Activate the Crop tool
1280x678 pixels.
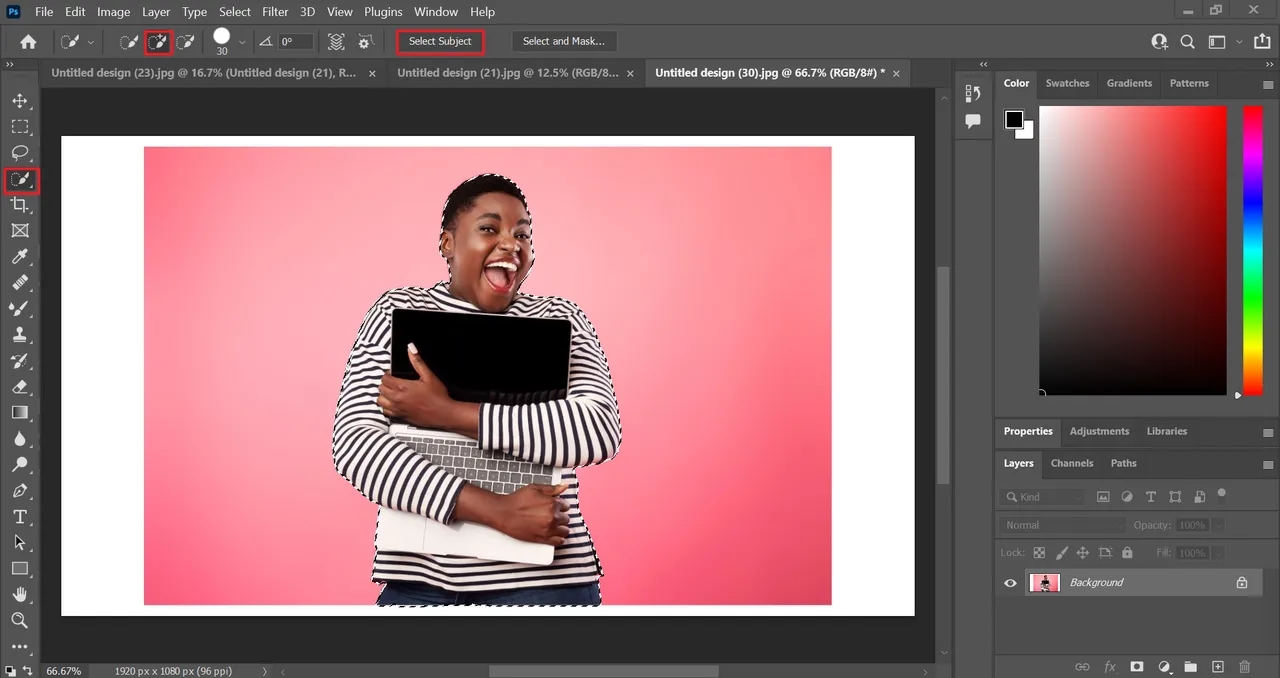tap(21, 205)
